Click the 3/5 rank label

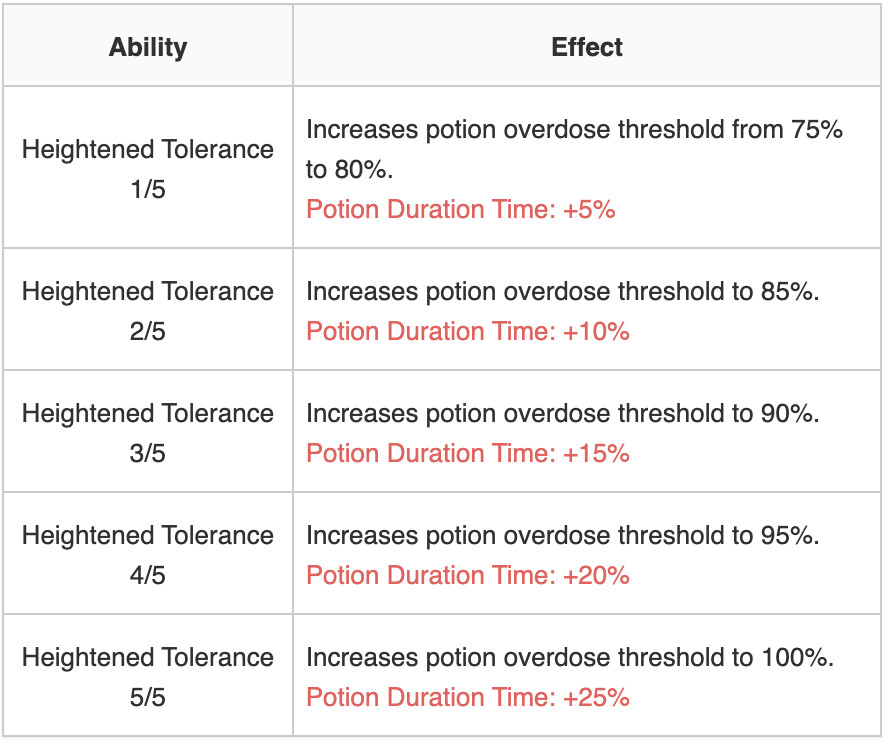(148, 453)
